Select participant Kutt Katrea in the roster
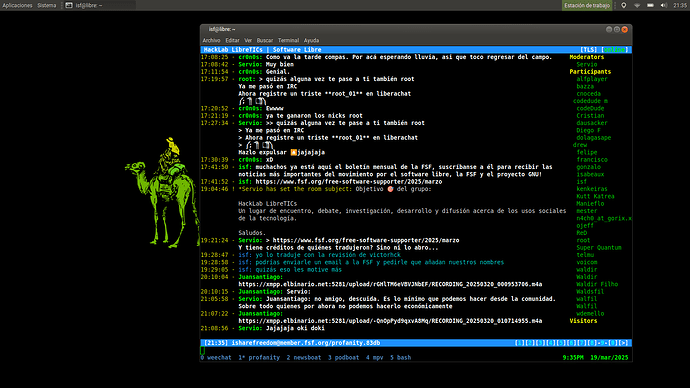Image resolution: width=690 pixels, height=388 pixels. 595,196
